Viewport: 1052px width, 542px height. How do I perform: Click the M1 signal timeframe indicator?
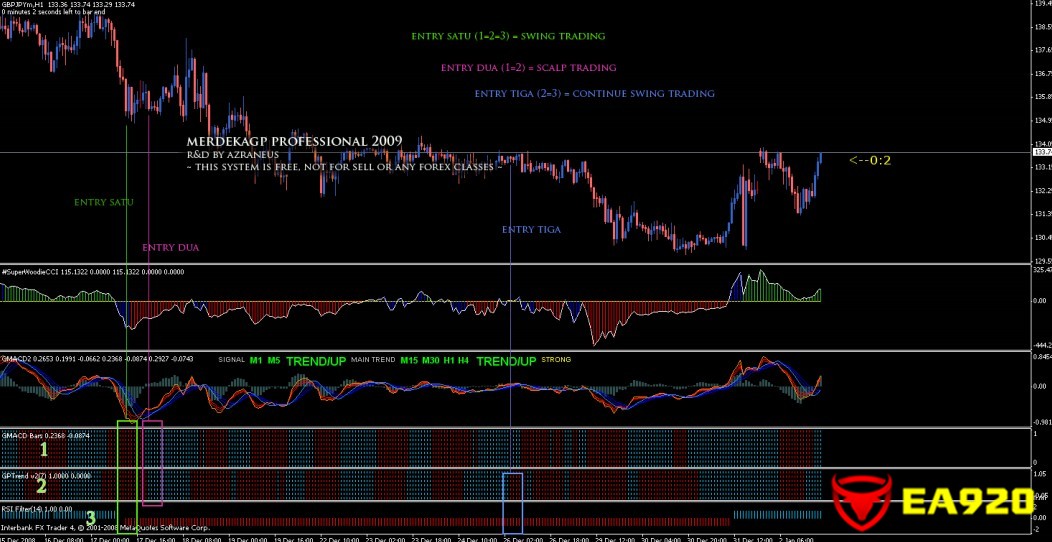256,360
